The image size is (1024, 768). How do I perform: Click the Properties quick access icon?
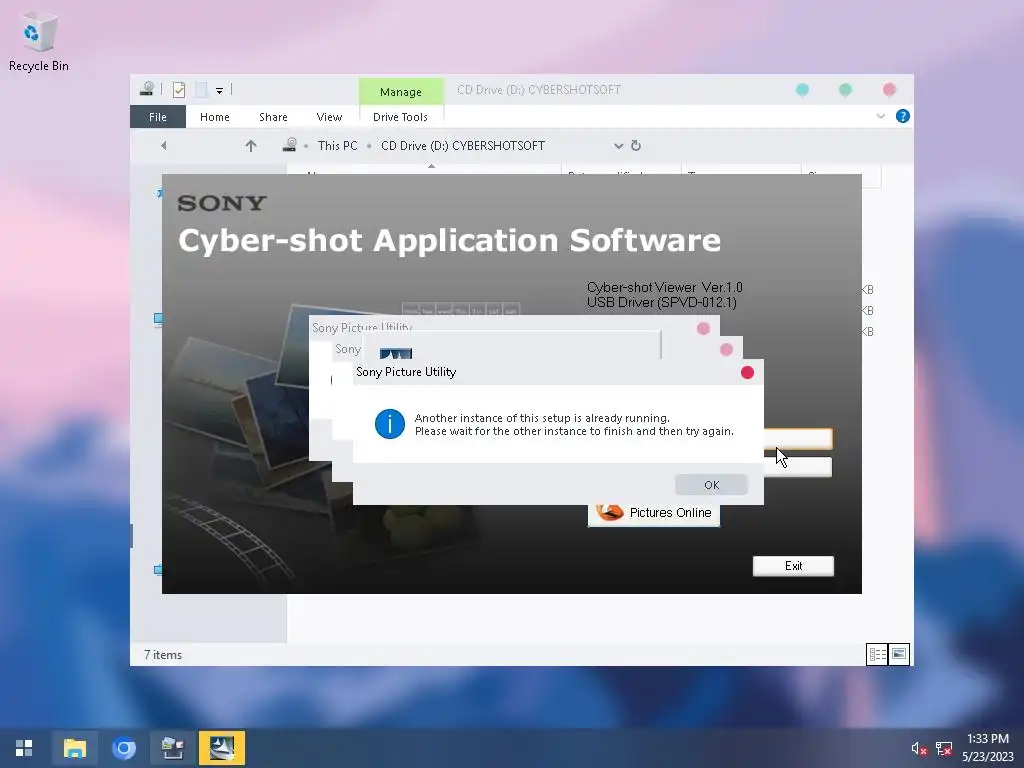(179, 89)
